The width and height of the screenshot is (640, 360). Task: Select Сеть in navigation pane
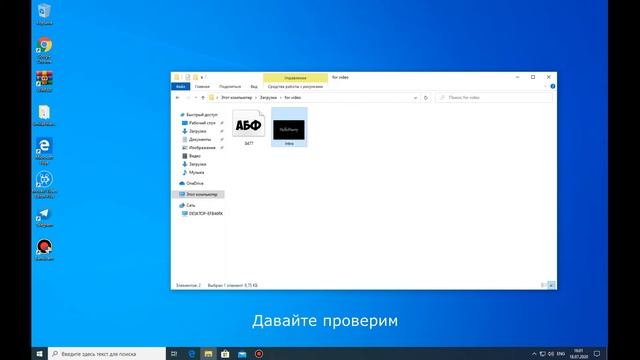coord(190,205)
